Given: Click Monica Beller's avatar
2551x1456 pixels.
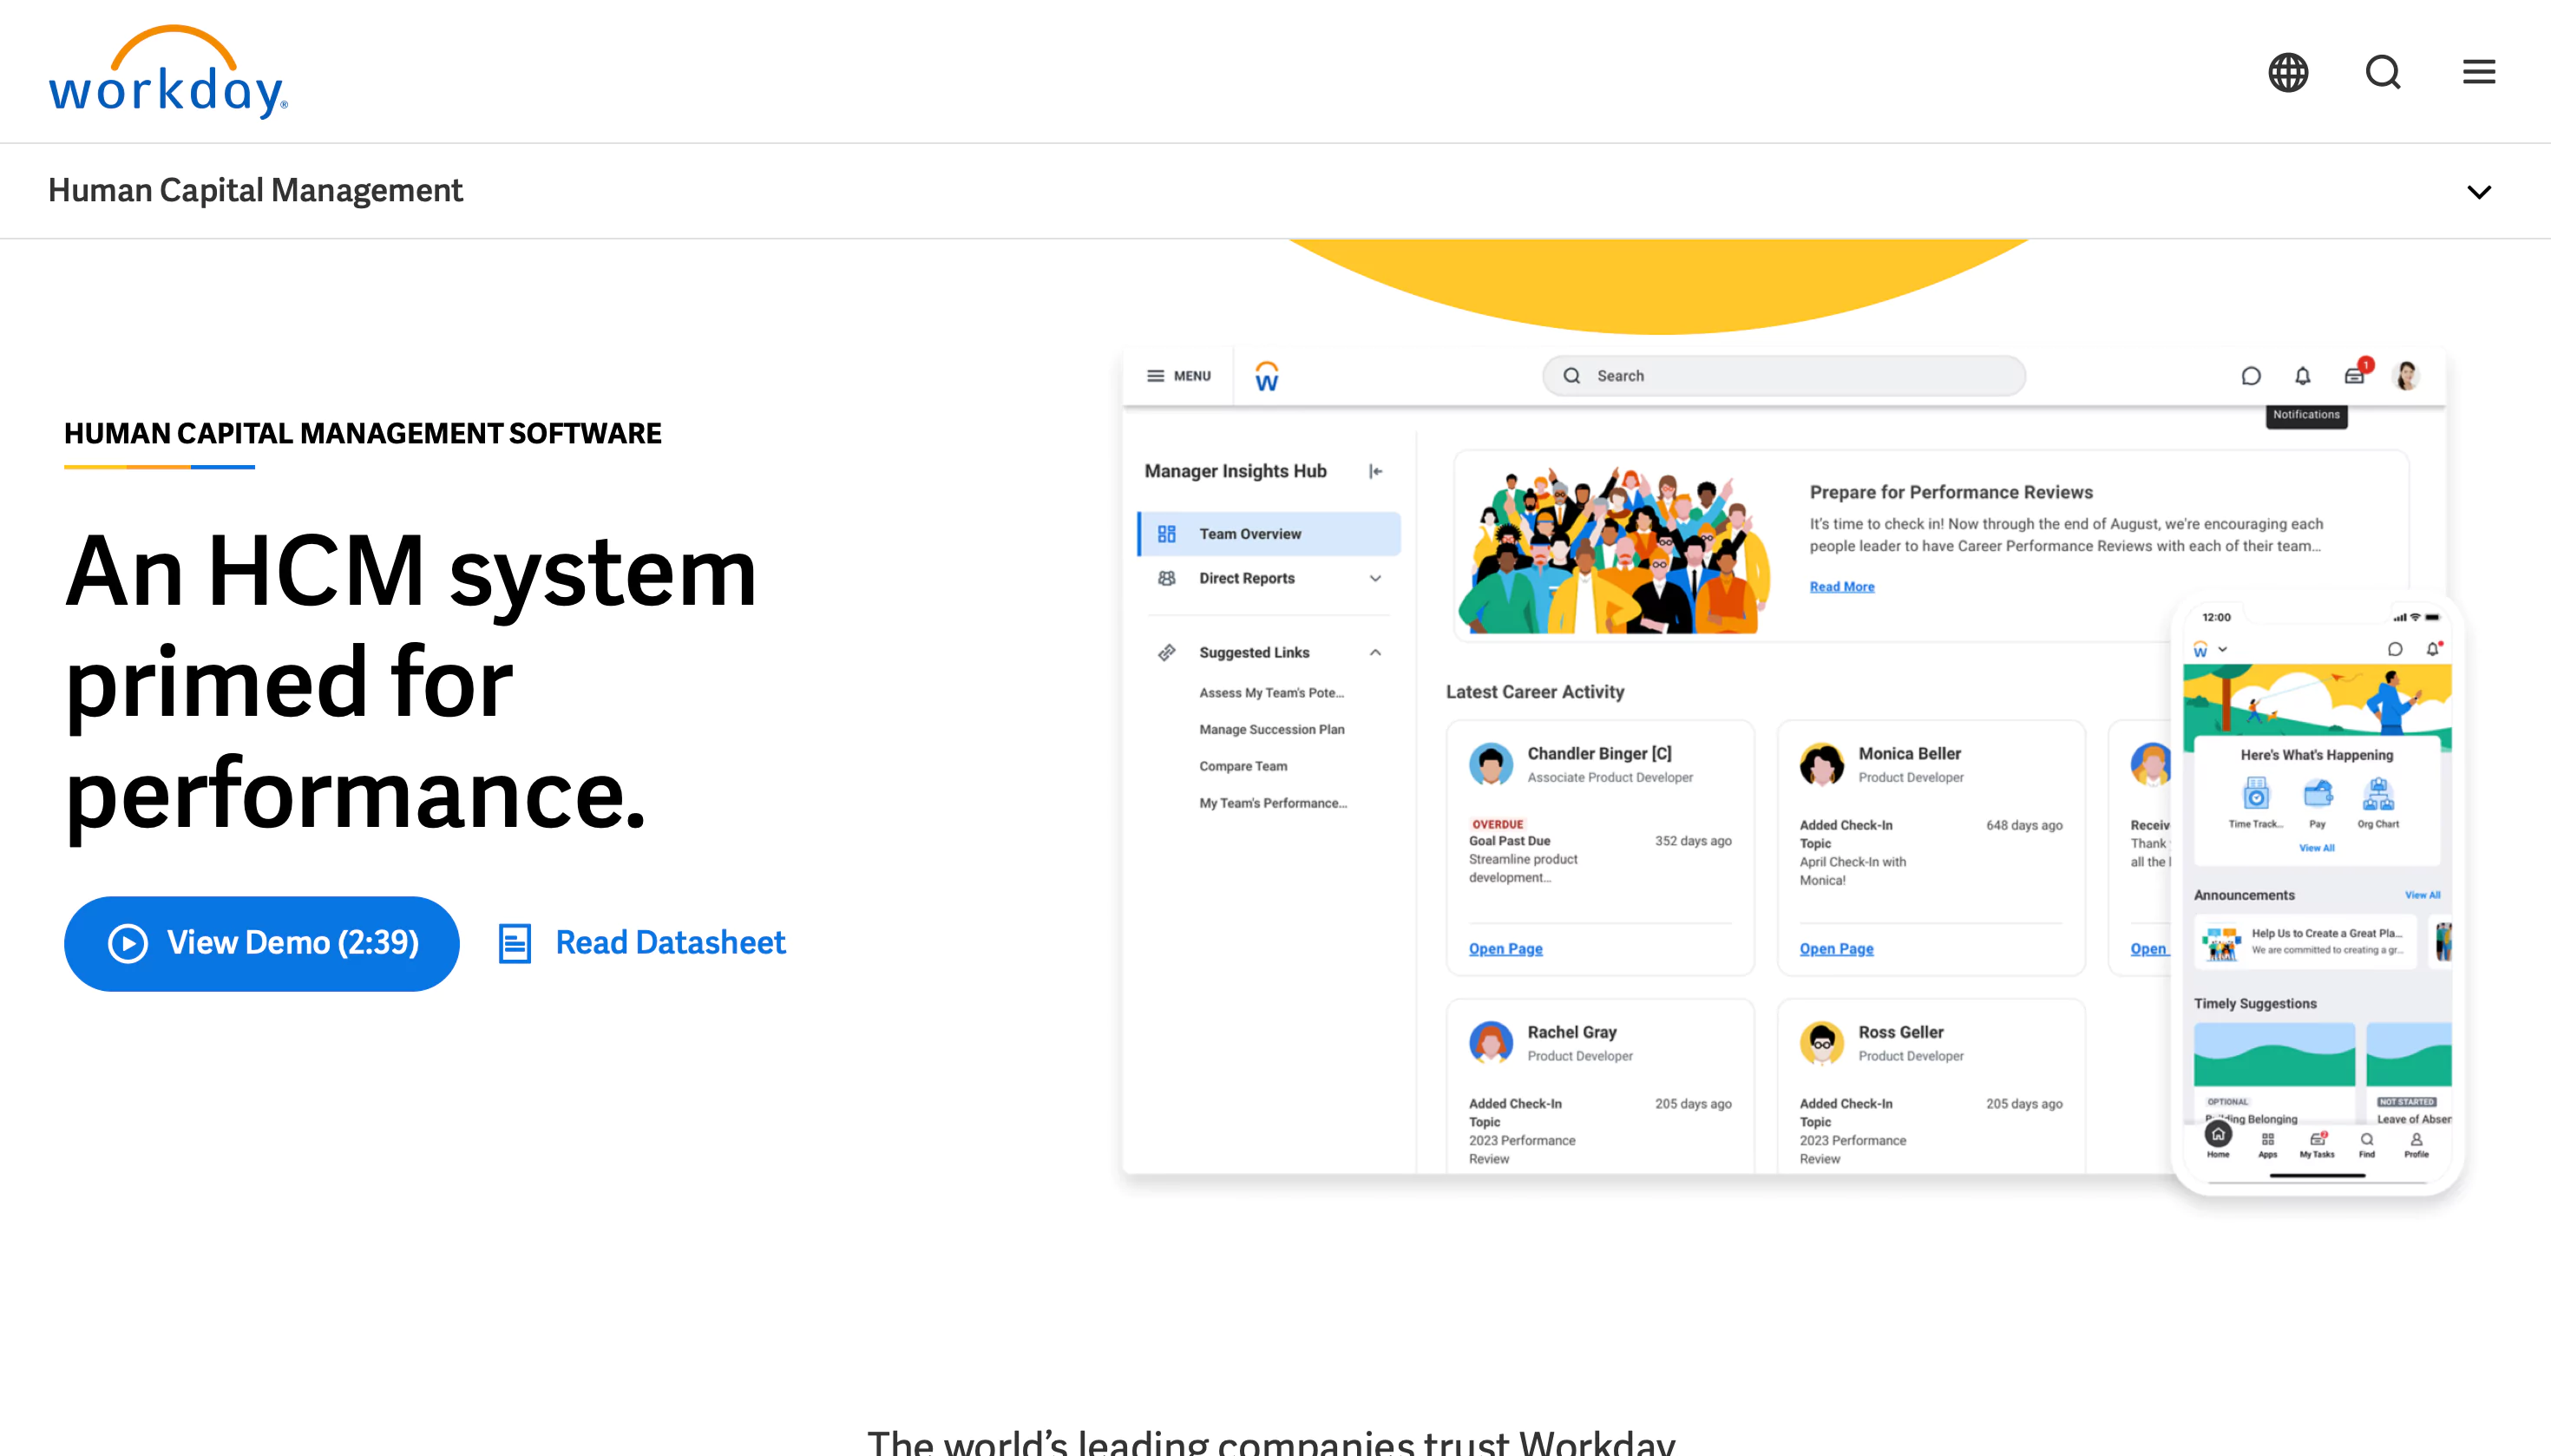Looking at the screenshot, I should [1821, 764].
